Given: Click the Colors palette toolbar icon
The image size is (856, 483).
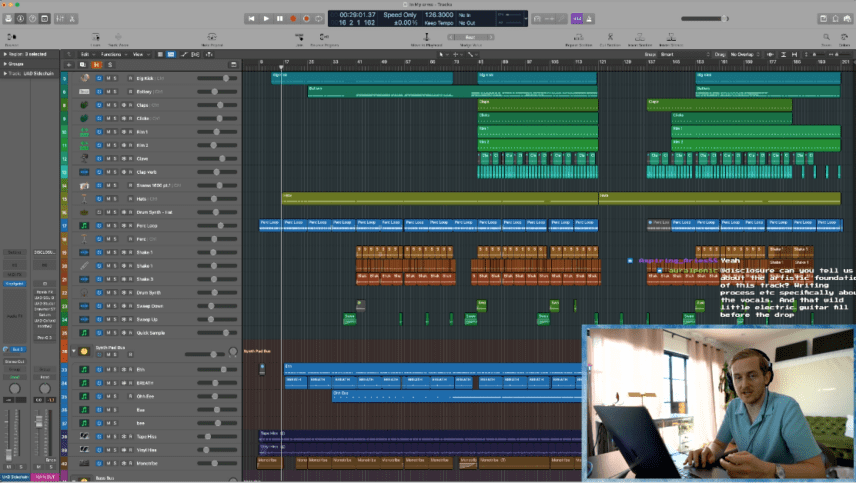Looking at the screenshot, I should [844, 38].
